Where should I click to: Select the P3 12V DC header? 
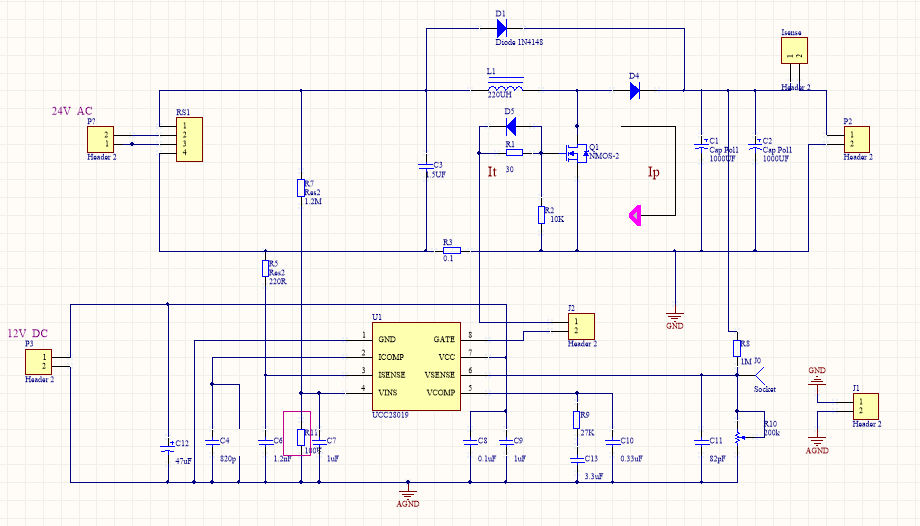[38, 362]
